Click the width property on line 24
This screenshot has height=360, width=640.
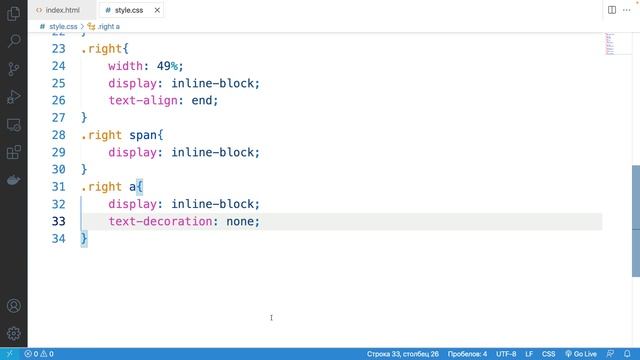(x=125, y=66)
